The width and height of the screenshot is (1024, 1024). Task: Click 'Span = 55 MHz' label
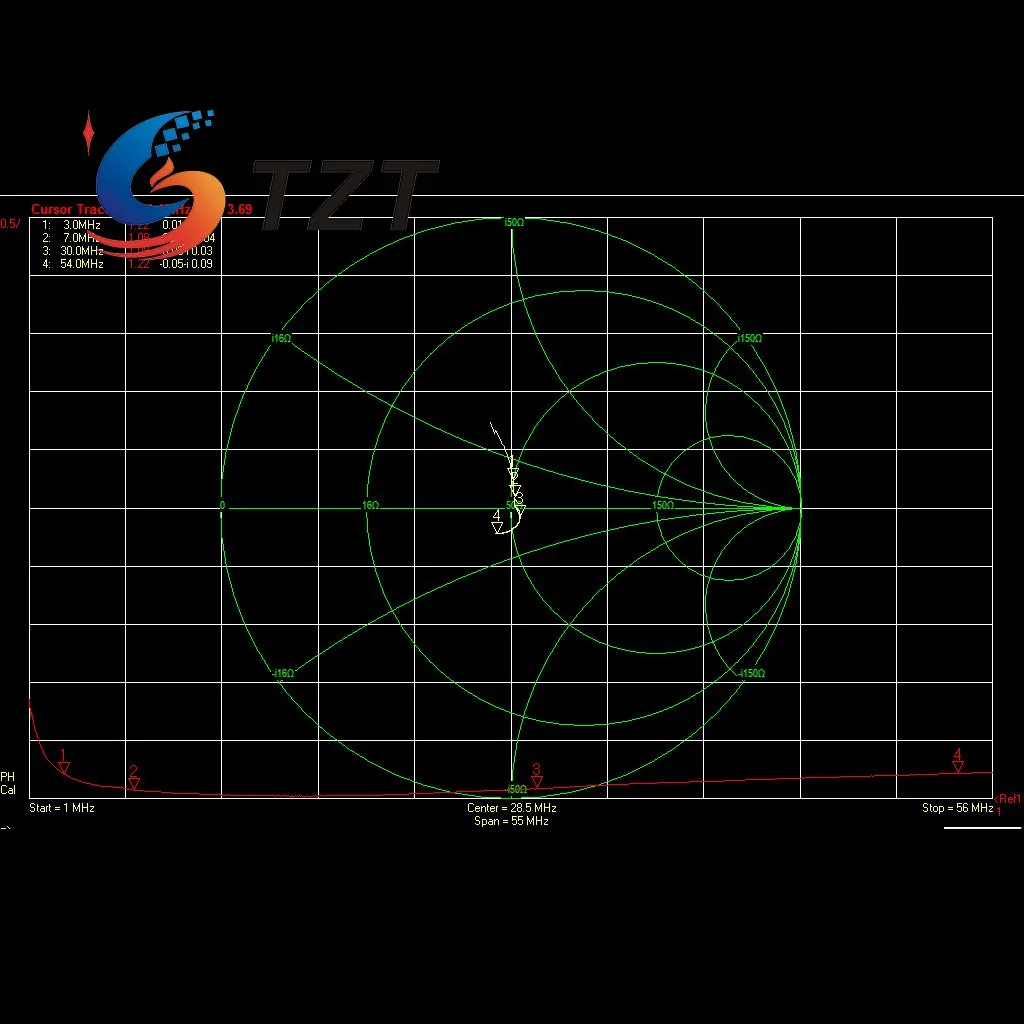point(511,821)
